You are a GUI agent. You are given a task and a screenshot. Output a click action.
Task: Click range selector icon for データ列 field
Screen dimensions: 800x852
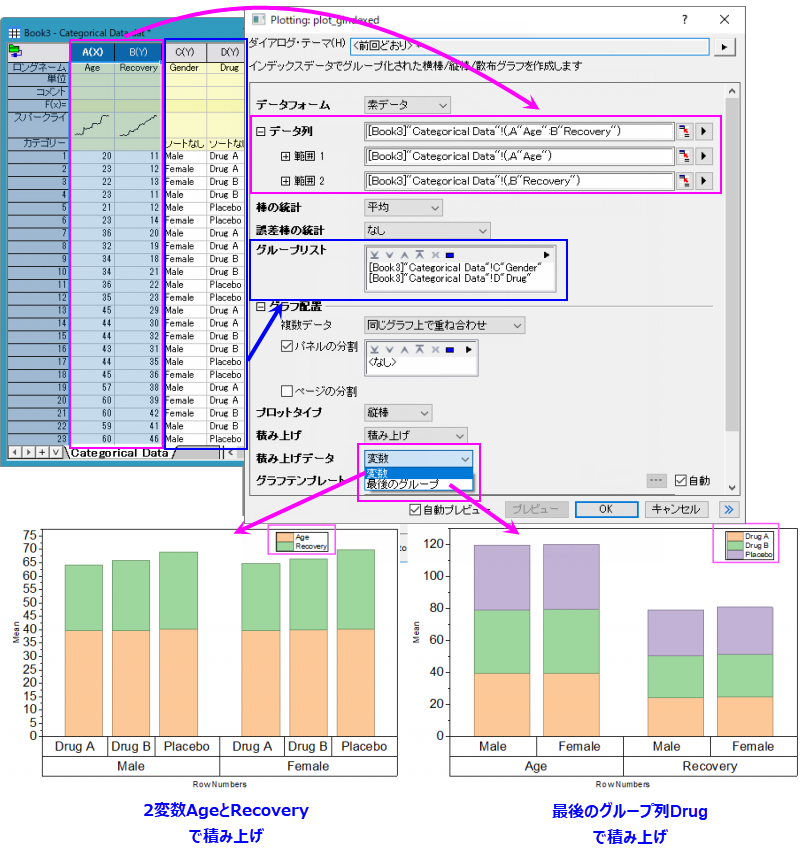coord(684,131)
